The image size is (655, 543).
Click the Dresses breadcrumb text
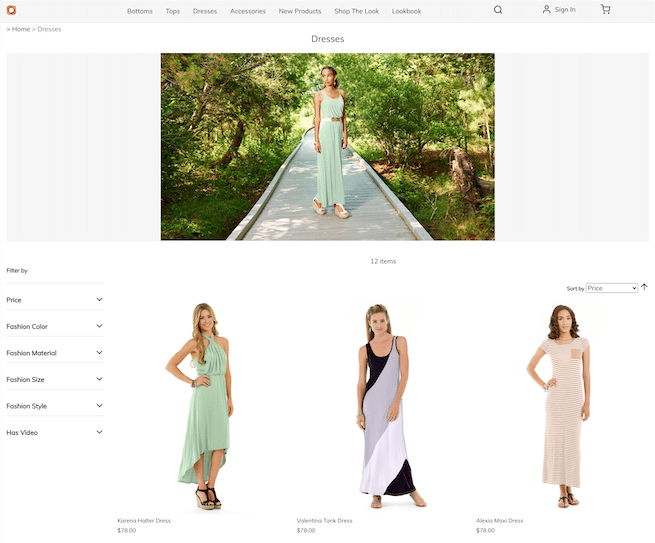(49, 29)
